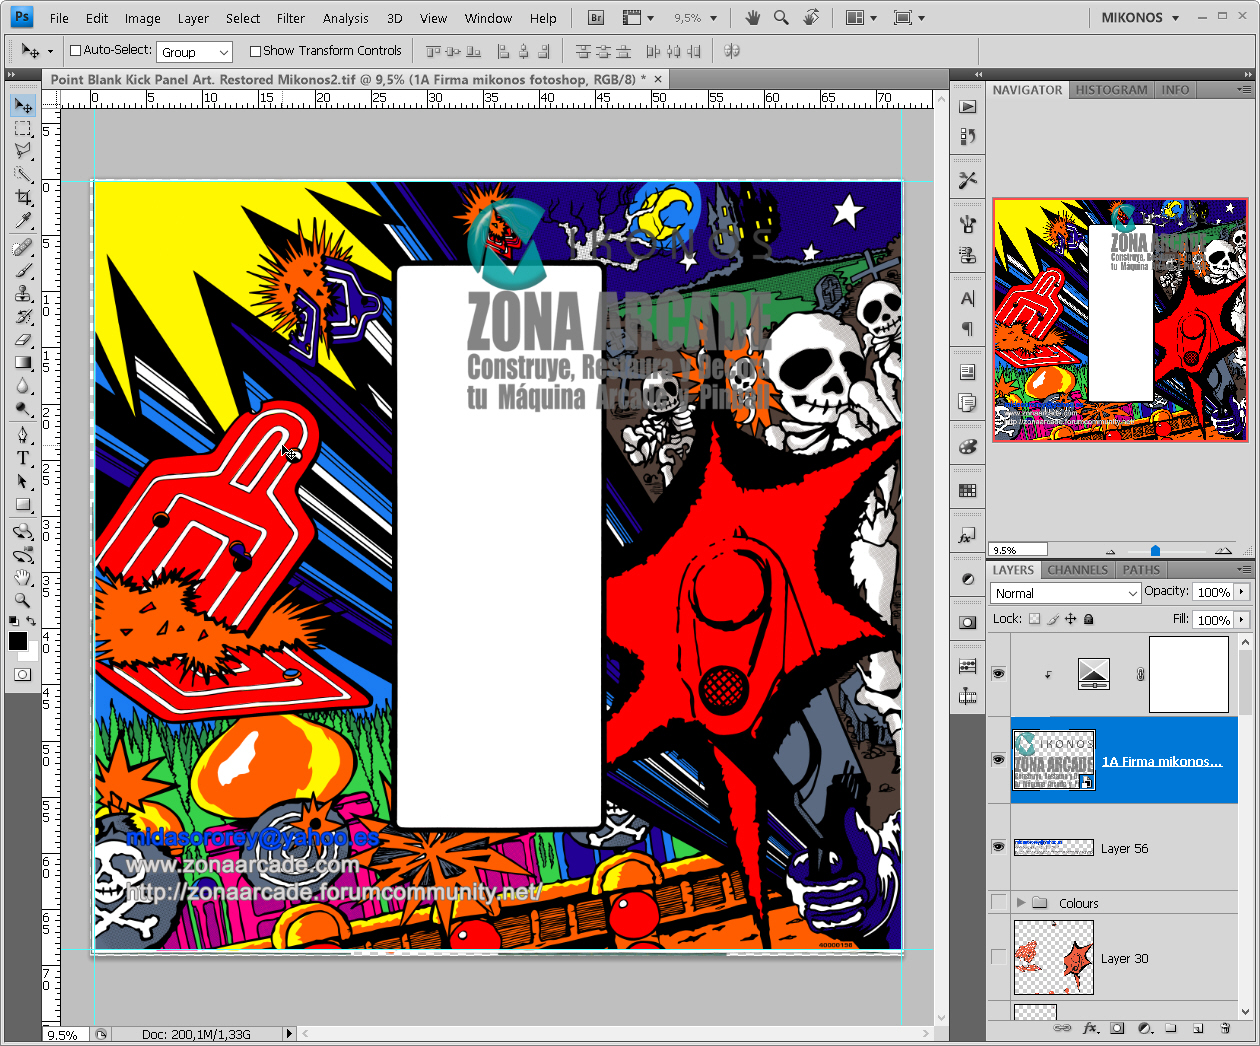
Task: Select the Eyedropper tool
Action: click(x=23, y=221)
